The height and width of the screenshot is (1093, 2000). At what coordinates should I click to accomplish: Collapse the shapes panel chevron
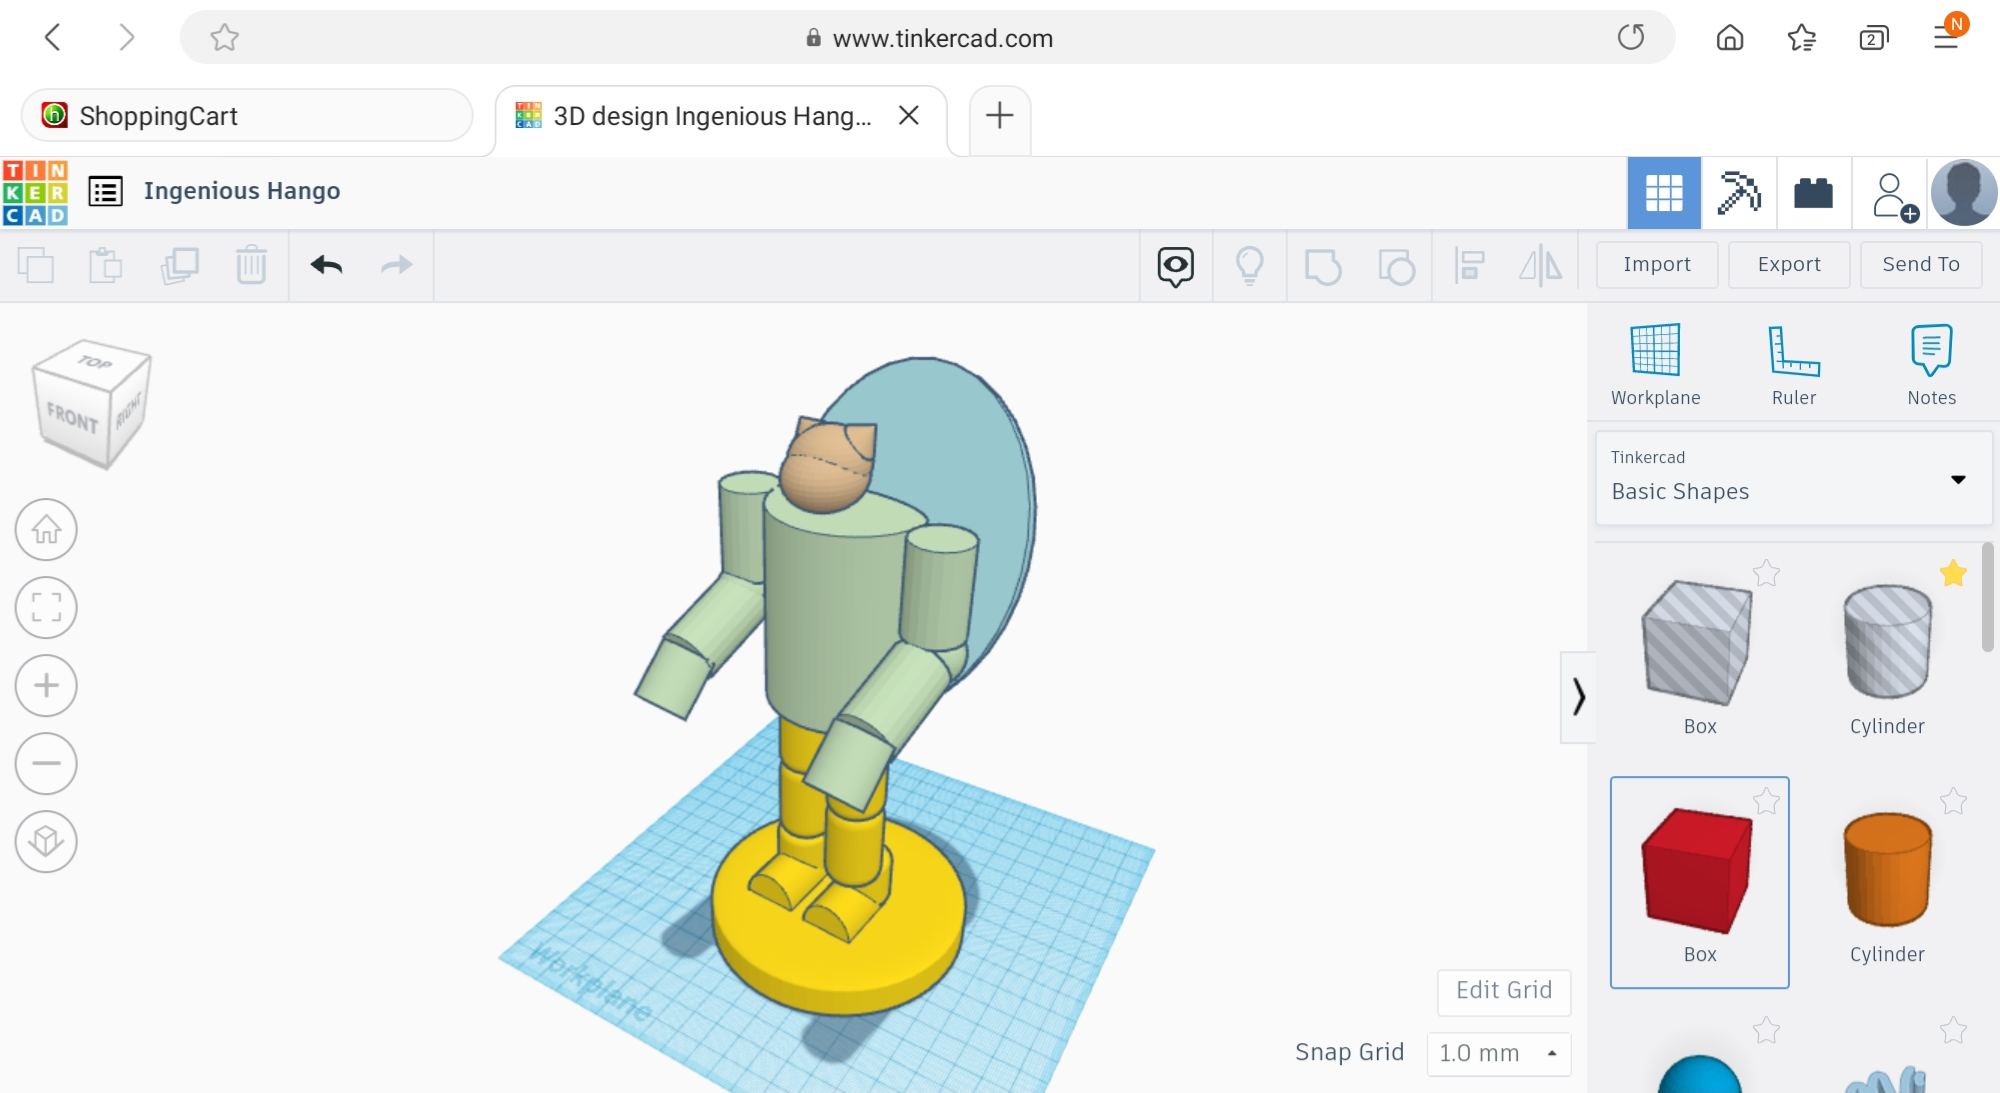pos(1578,697)
